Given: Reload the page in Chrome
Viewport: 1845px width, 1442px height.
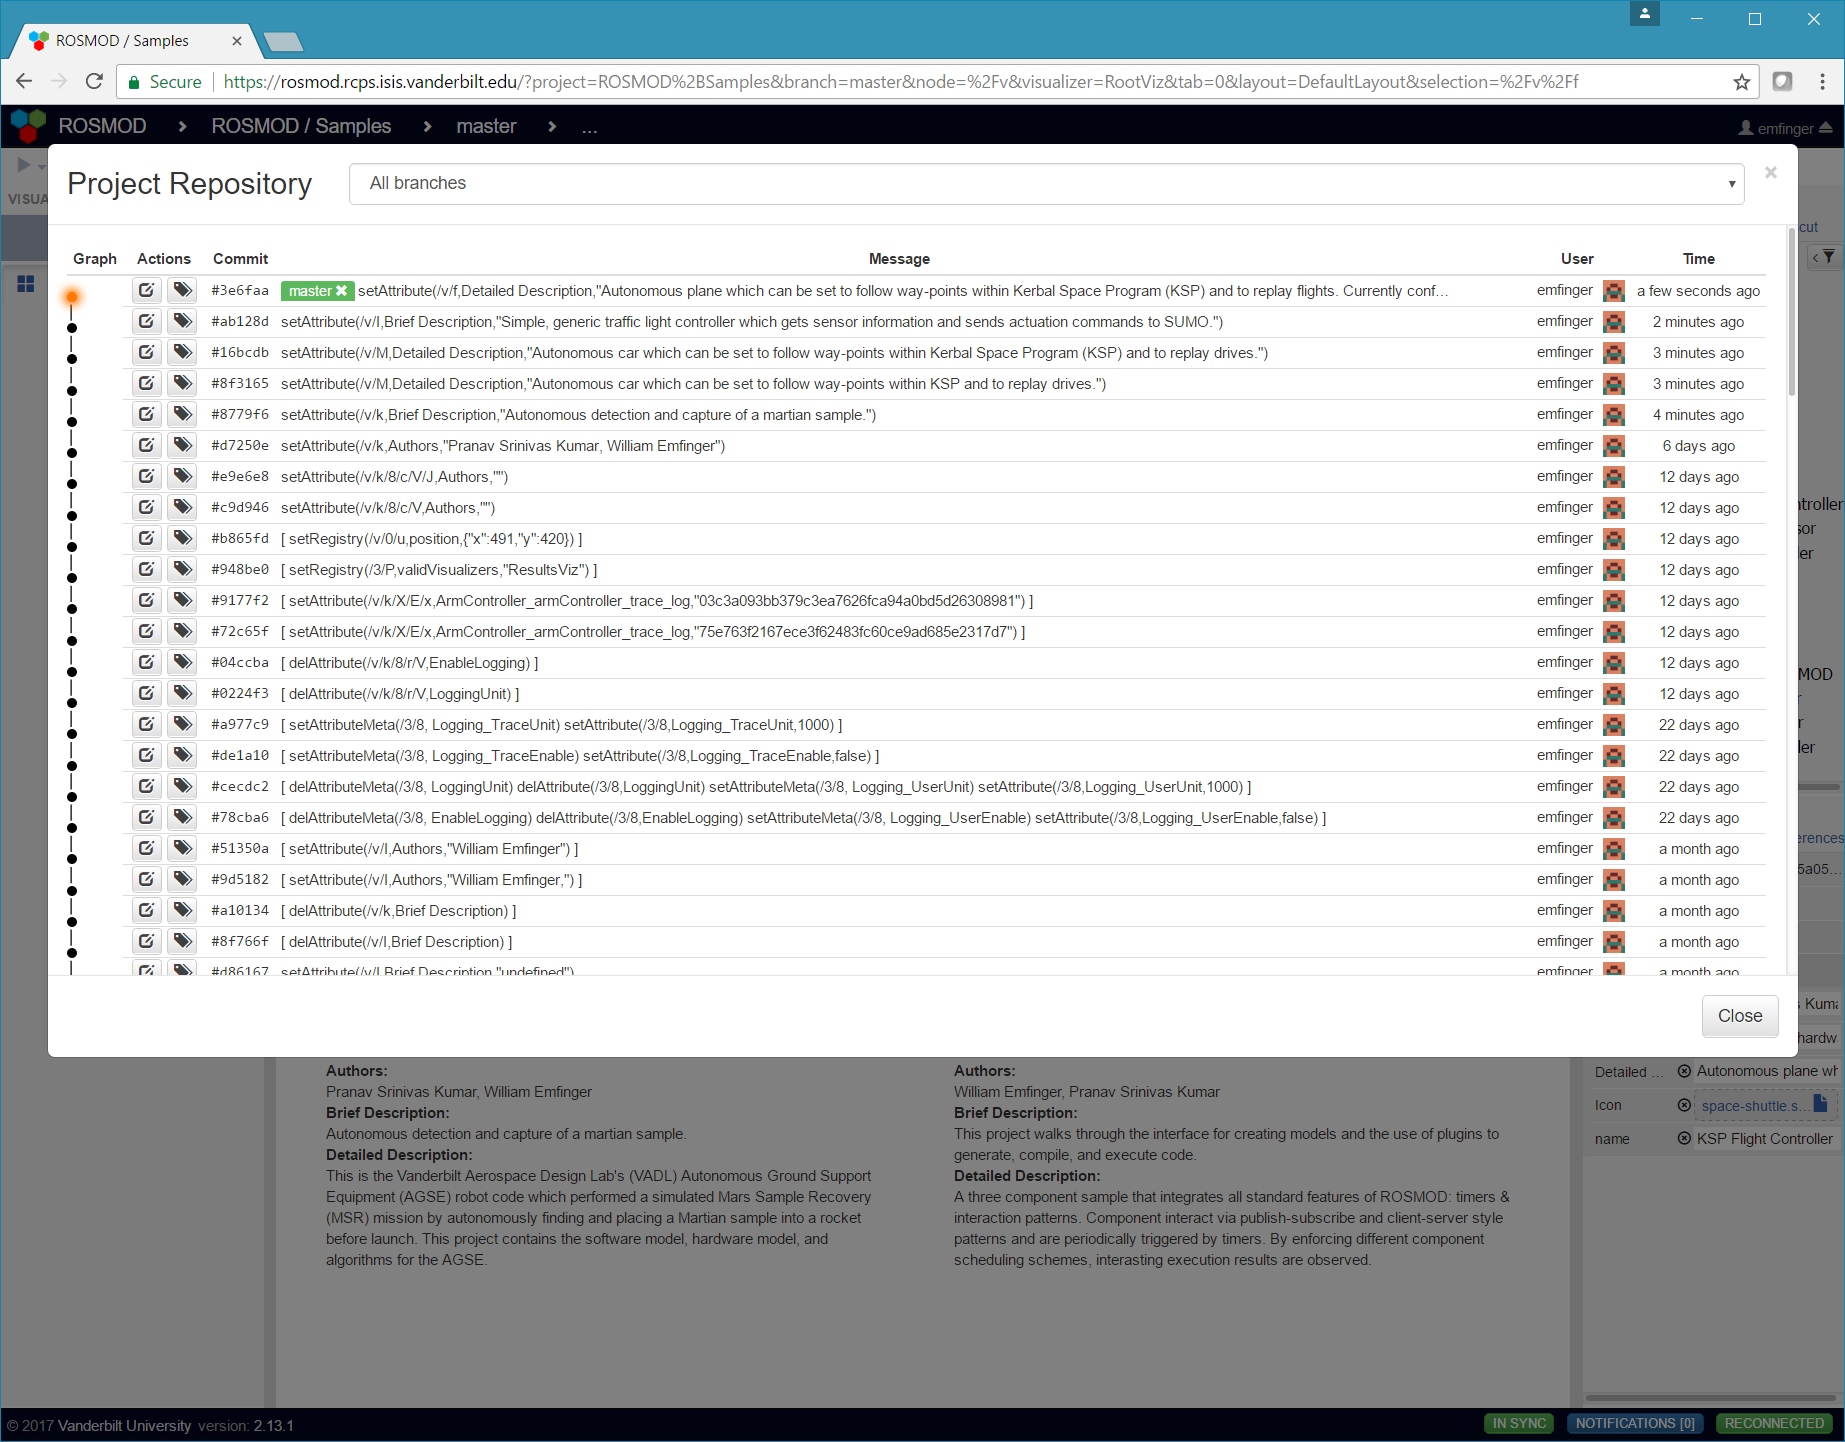Looking at the screenshot, I should click(x=94, y=82).
